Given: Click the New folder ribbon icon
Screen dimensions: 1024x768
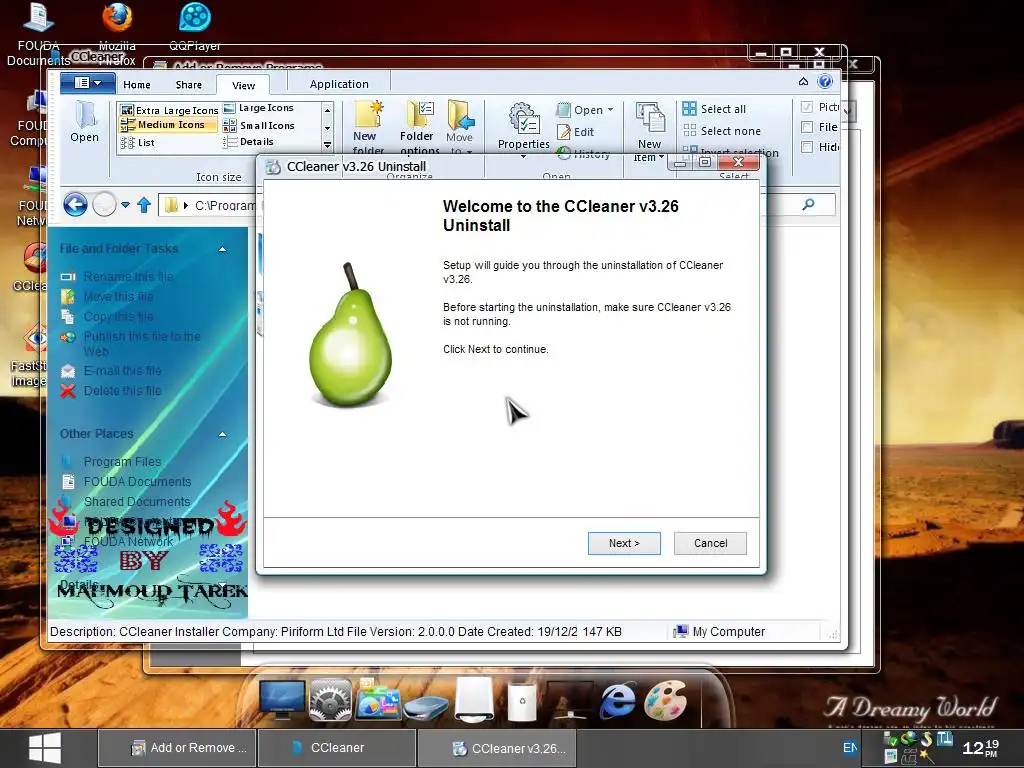Looking at the screenshot, I should click(x=368, y=128).
